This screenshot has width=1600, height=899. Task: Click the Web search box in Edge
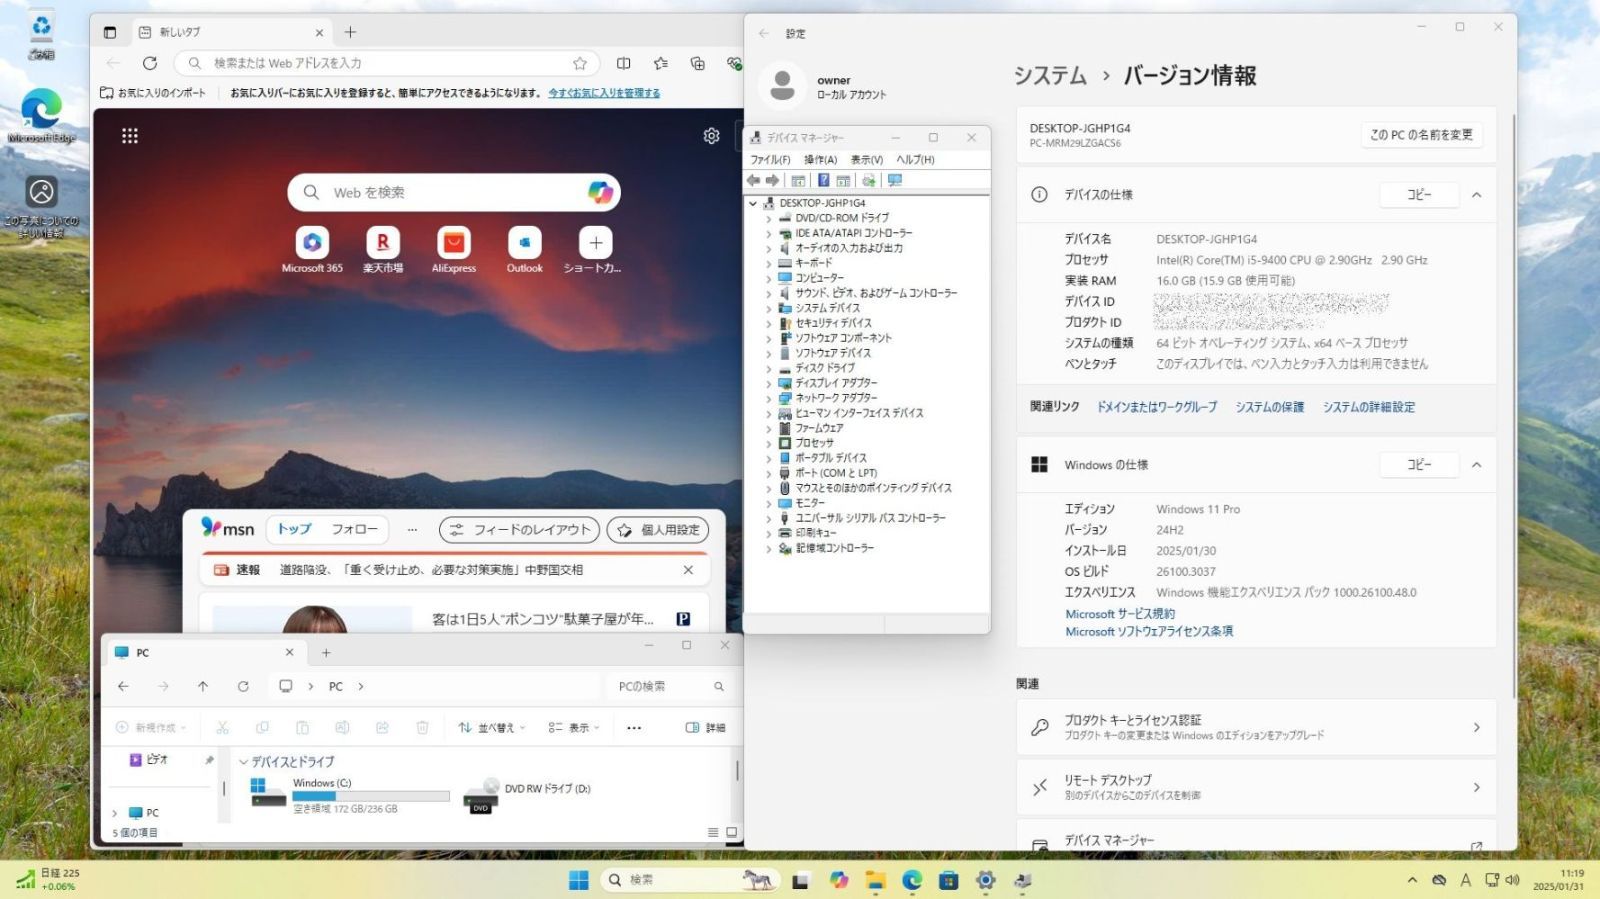pos(455,192)
